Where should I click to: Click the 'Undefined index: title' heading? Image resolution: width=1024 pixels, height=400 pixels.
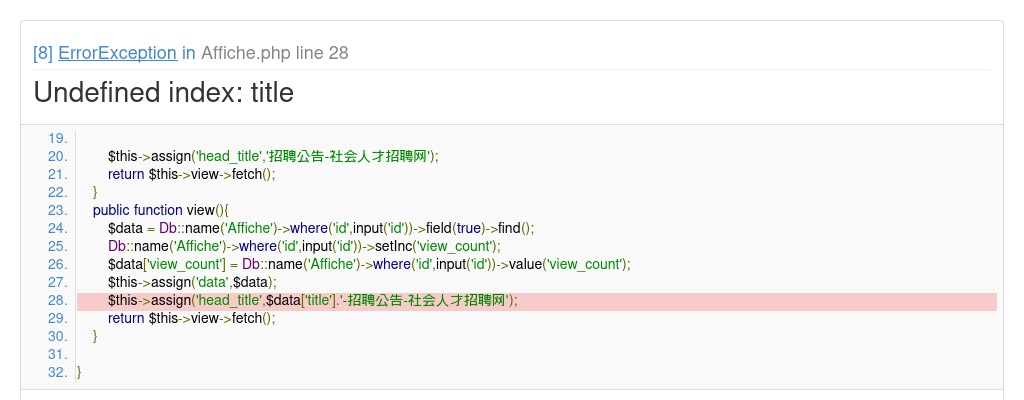[164, 93]
